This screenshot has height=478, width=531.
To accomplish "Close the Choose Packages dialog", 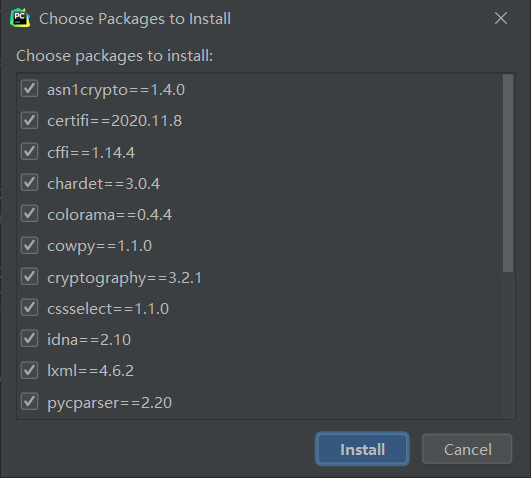I will (501, 18).
